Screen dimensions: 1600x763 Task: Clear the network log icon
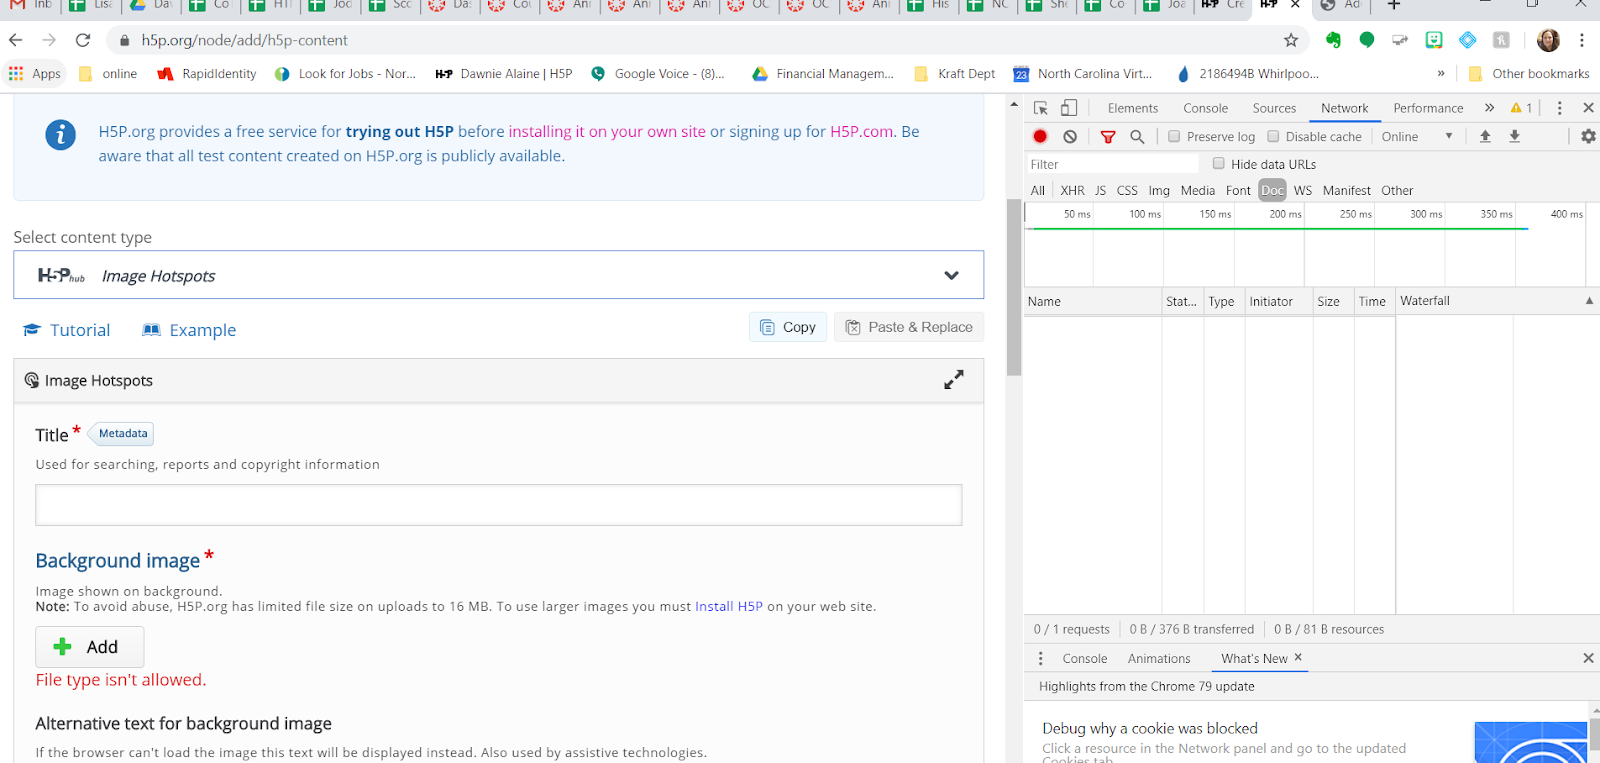[x=1070, y=136]
